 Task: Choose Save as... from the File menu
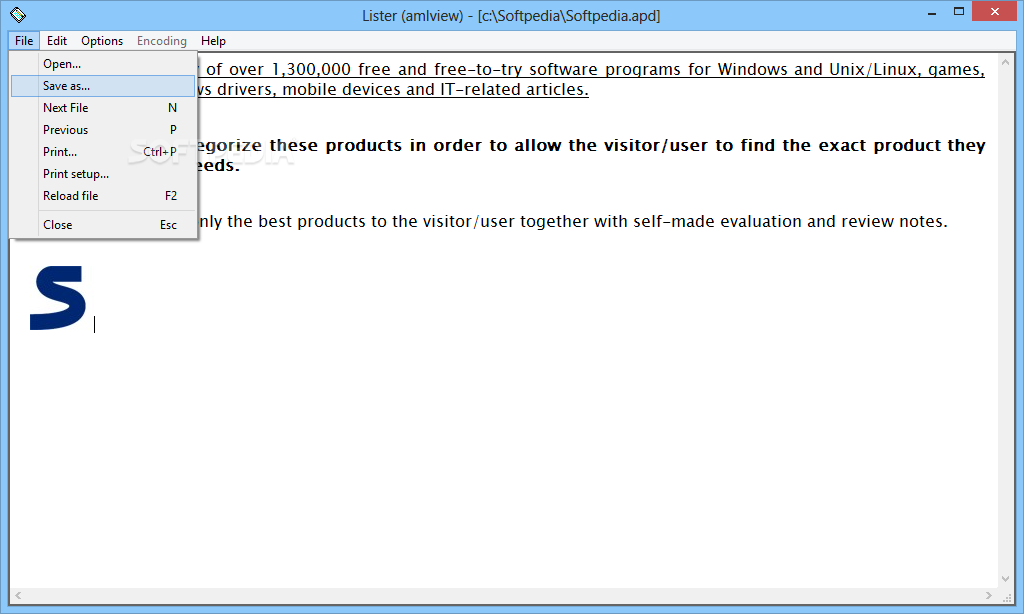103,86
